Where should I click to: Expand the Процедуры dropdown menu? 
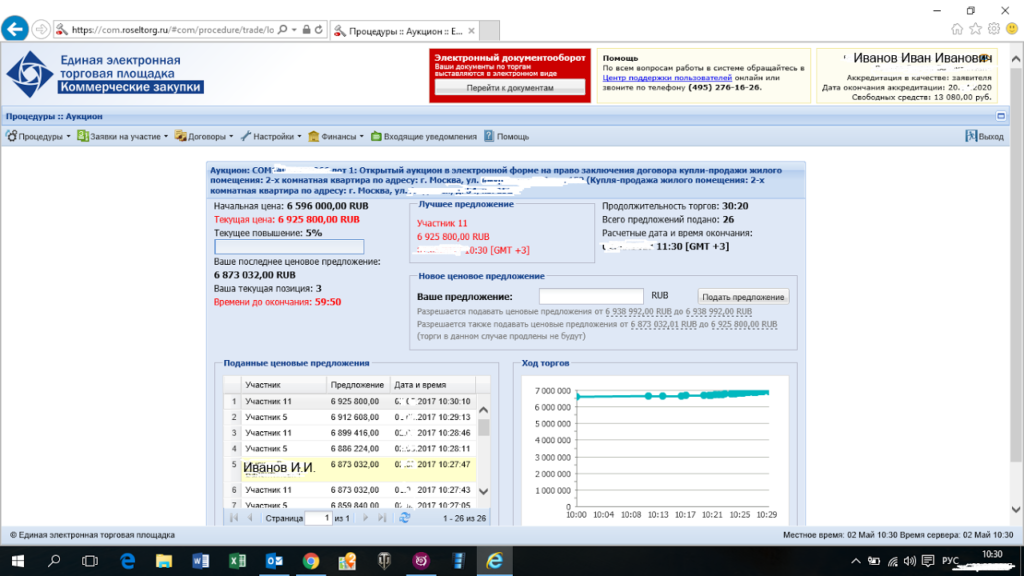(40, 136)
